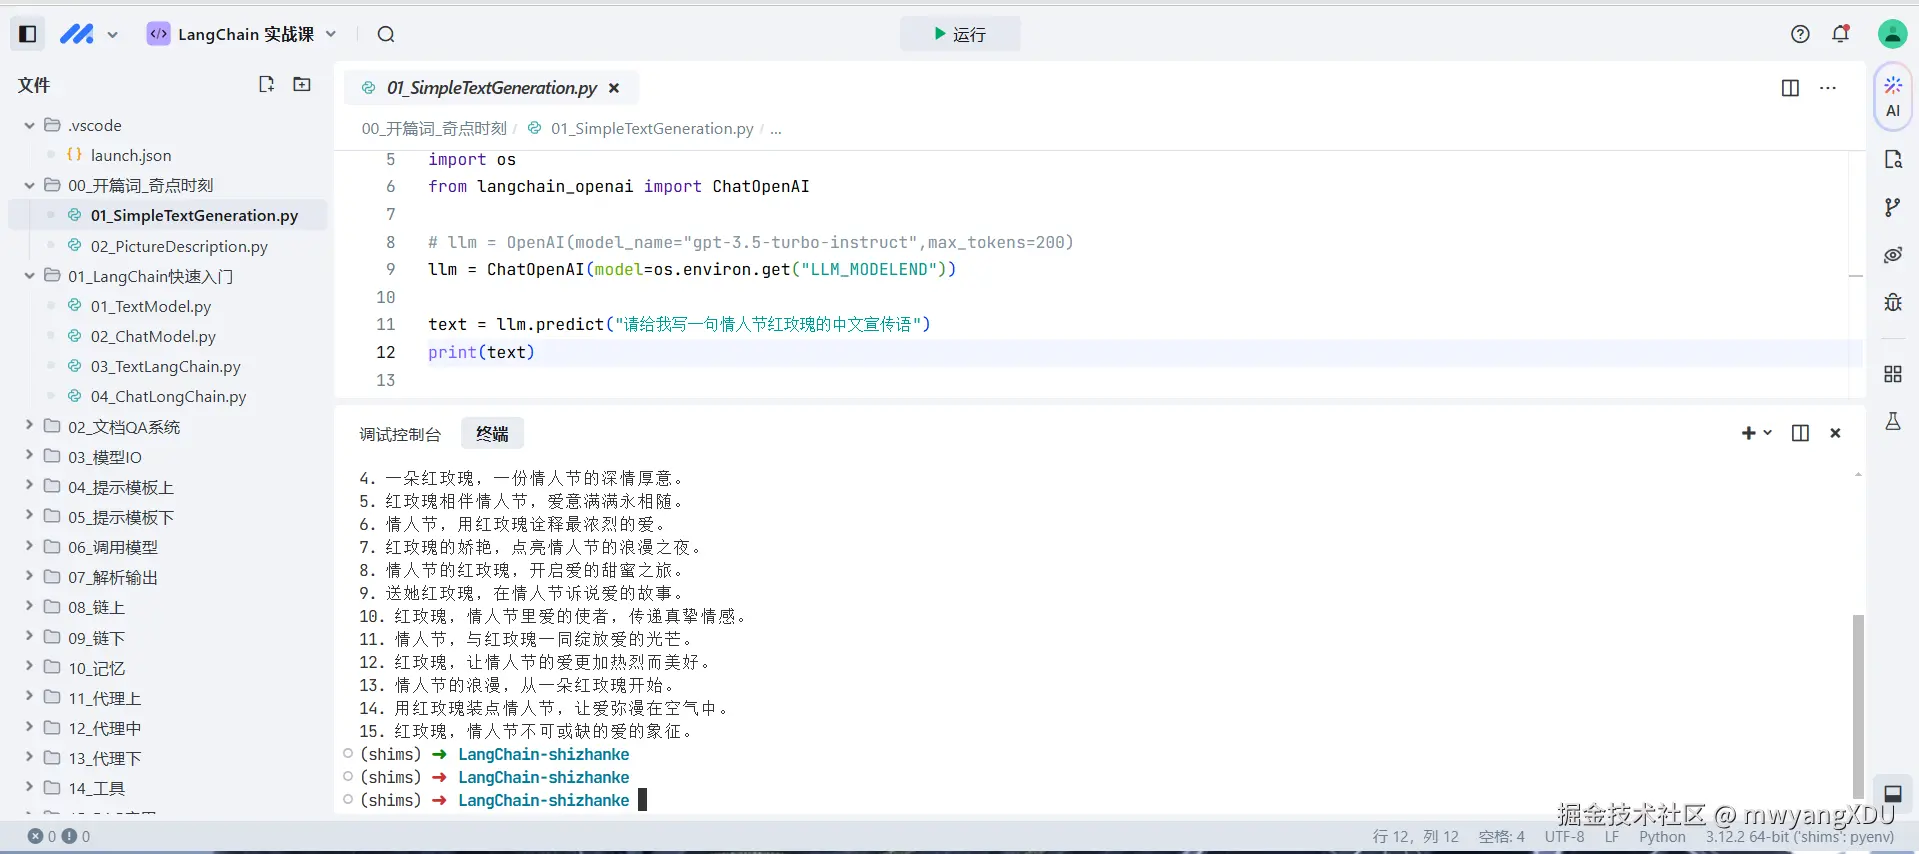Click 行 12, 列 12 cursor position
1919x854 pixels.
point(1415,837)
